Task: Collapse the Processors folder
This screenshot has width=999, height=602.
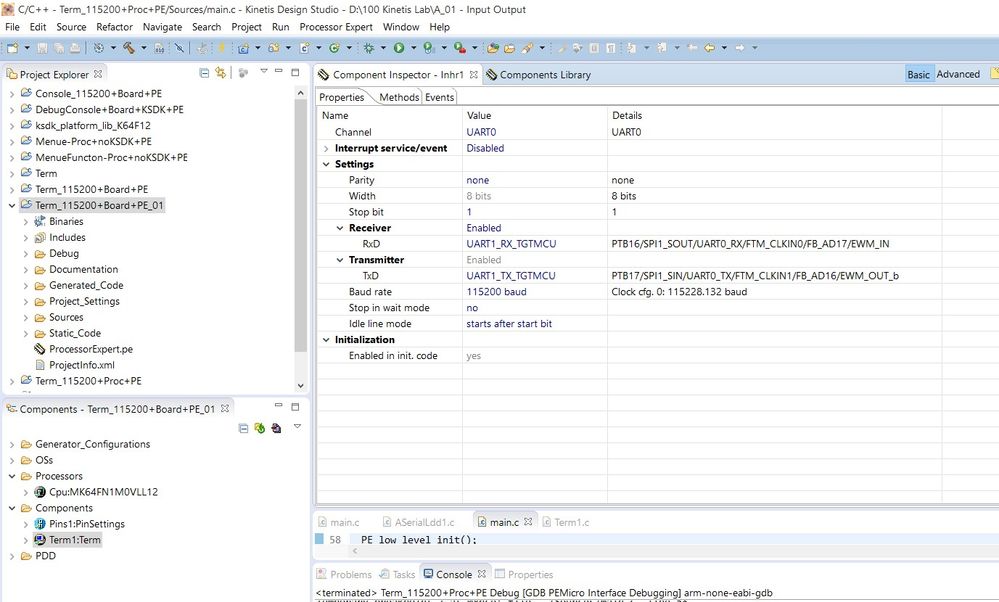Action: (x=12, y=476)
